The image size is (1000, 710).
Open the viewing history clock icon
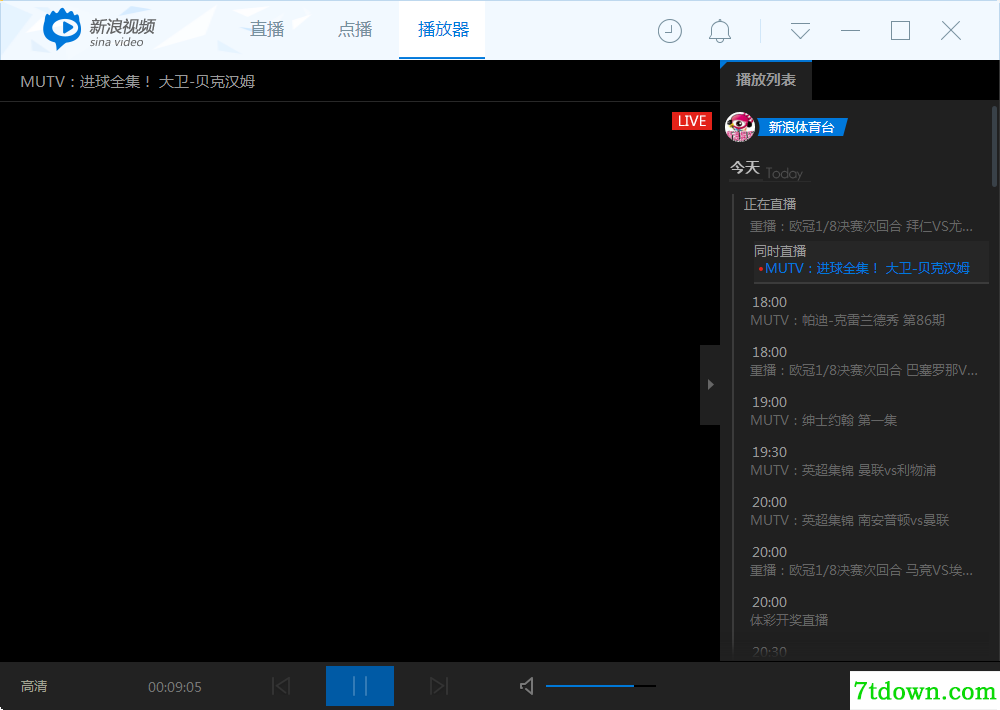(670, 31)
